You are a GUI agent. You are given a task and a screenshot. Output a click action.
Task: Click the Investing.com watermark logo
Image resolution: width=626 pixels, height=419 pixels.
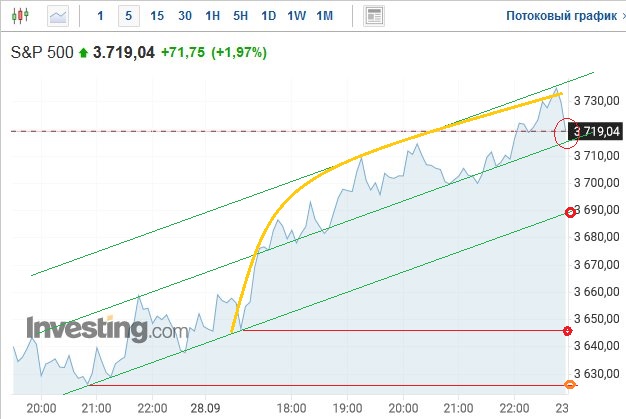click(x=106, y=329)
